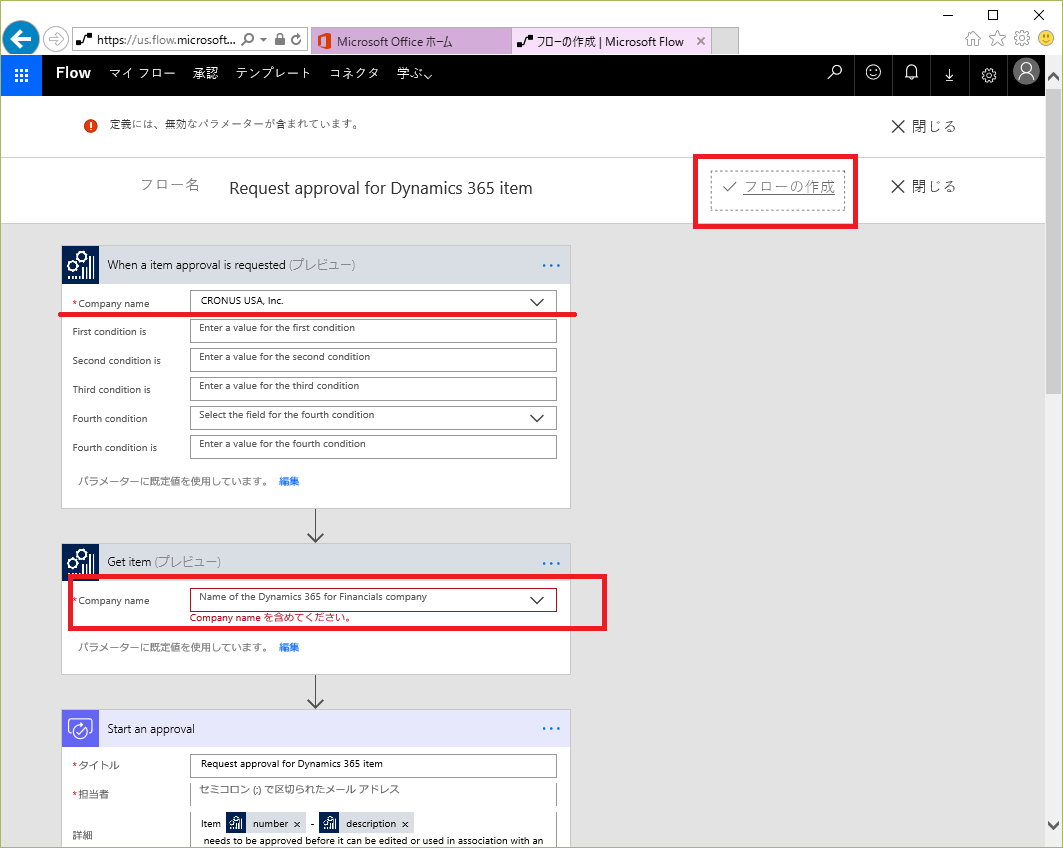The height and width of the screenshot is (848, 1063).
Task: Click 編集 link on Get item card
Action: pyautogui.click(x=289, y=647)
